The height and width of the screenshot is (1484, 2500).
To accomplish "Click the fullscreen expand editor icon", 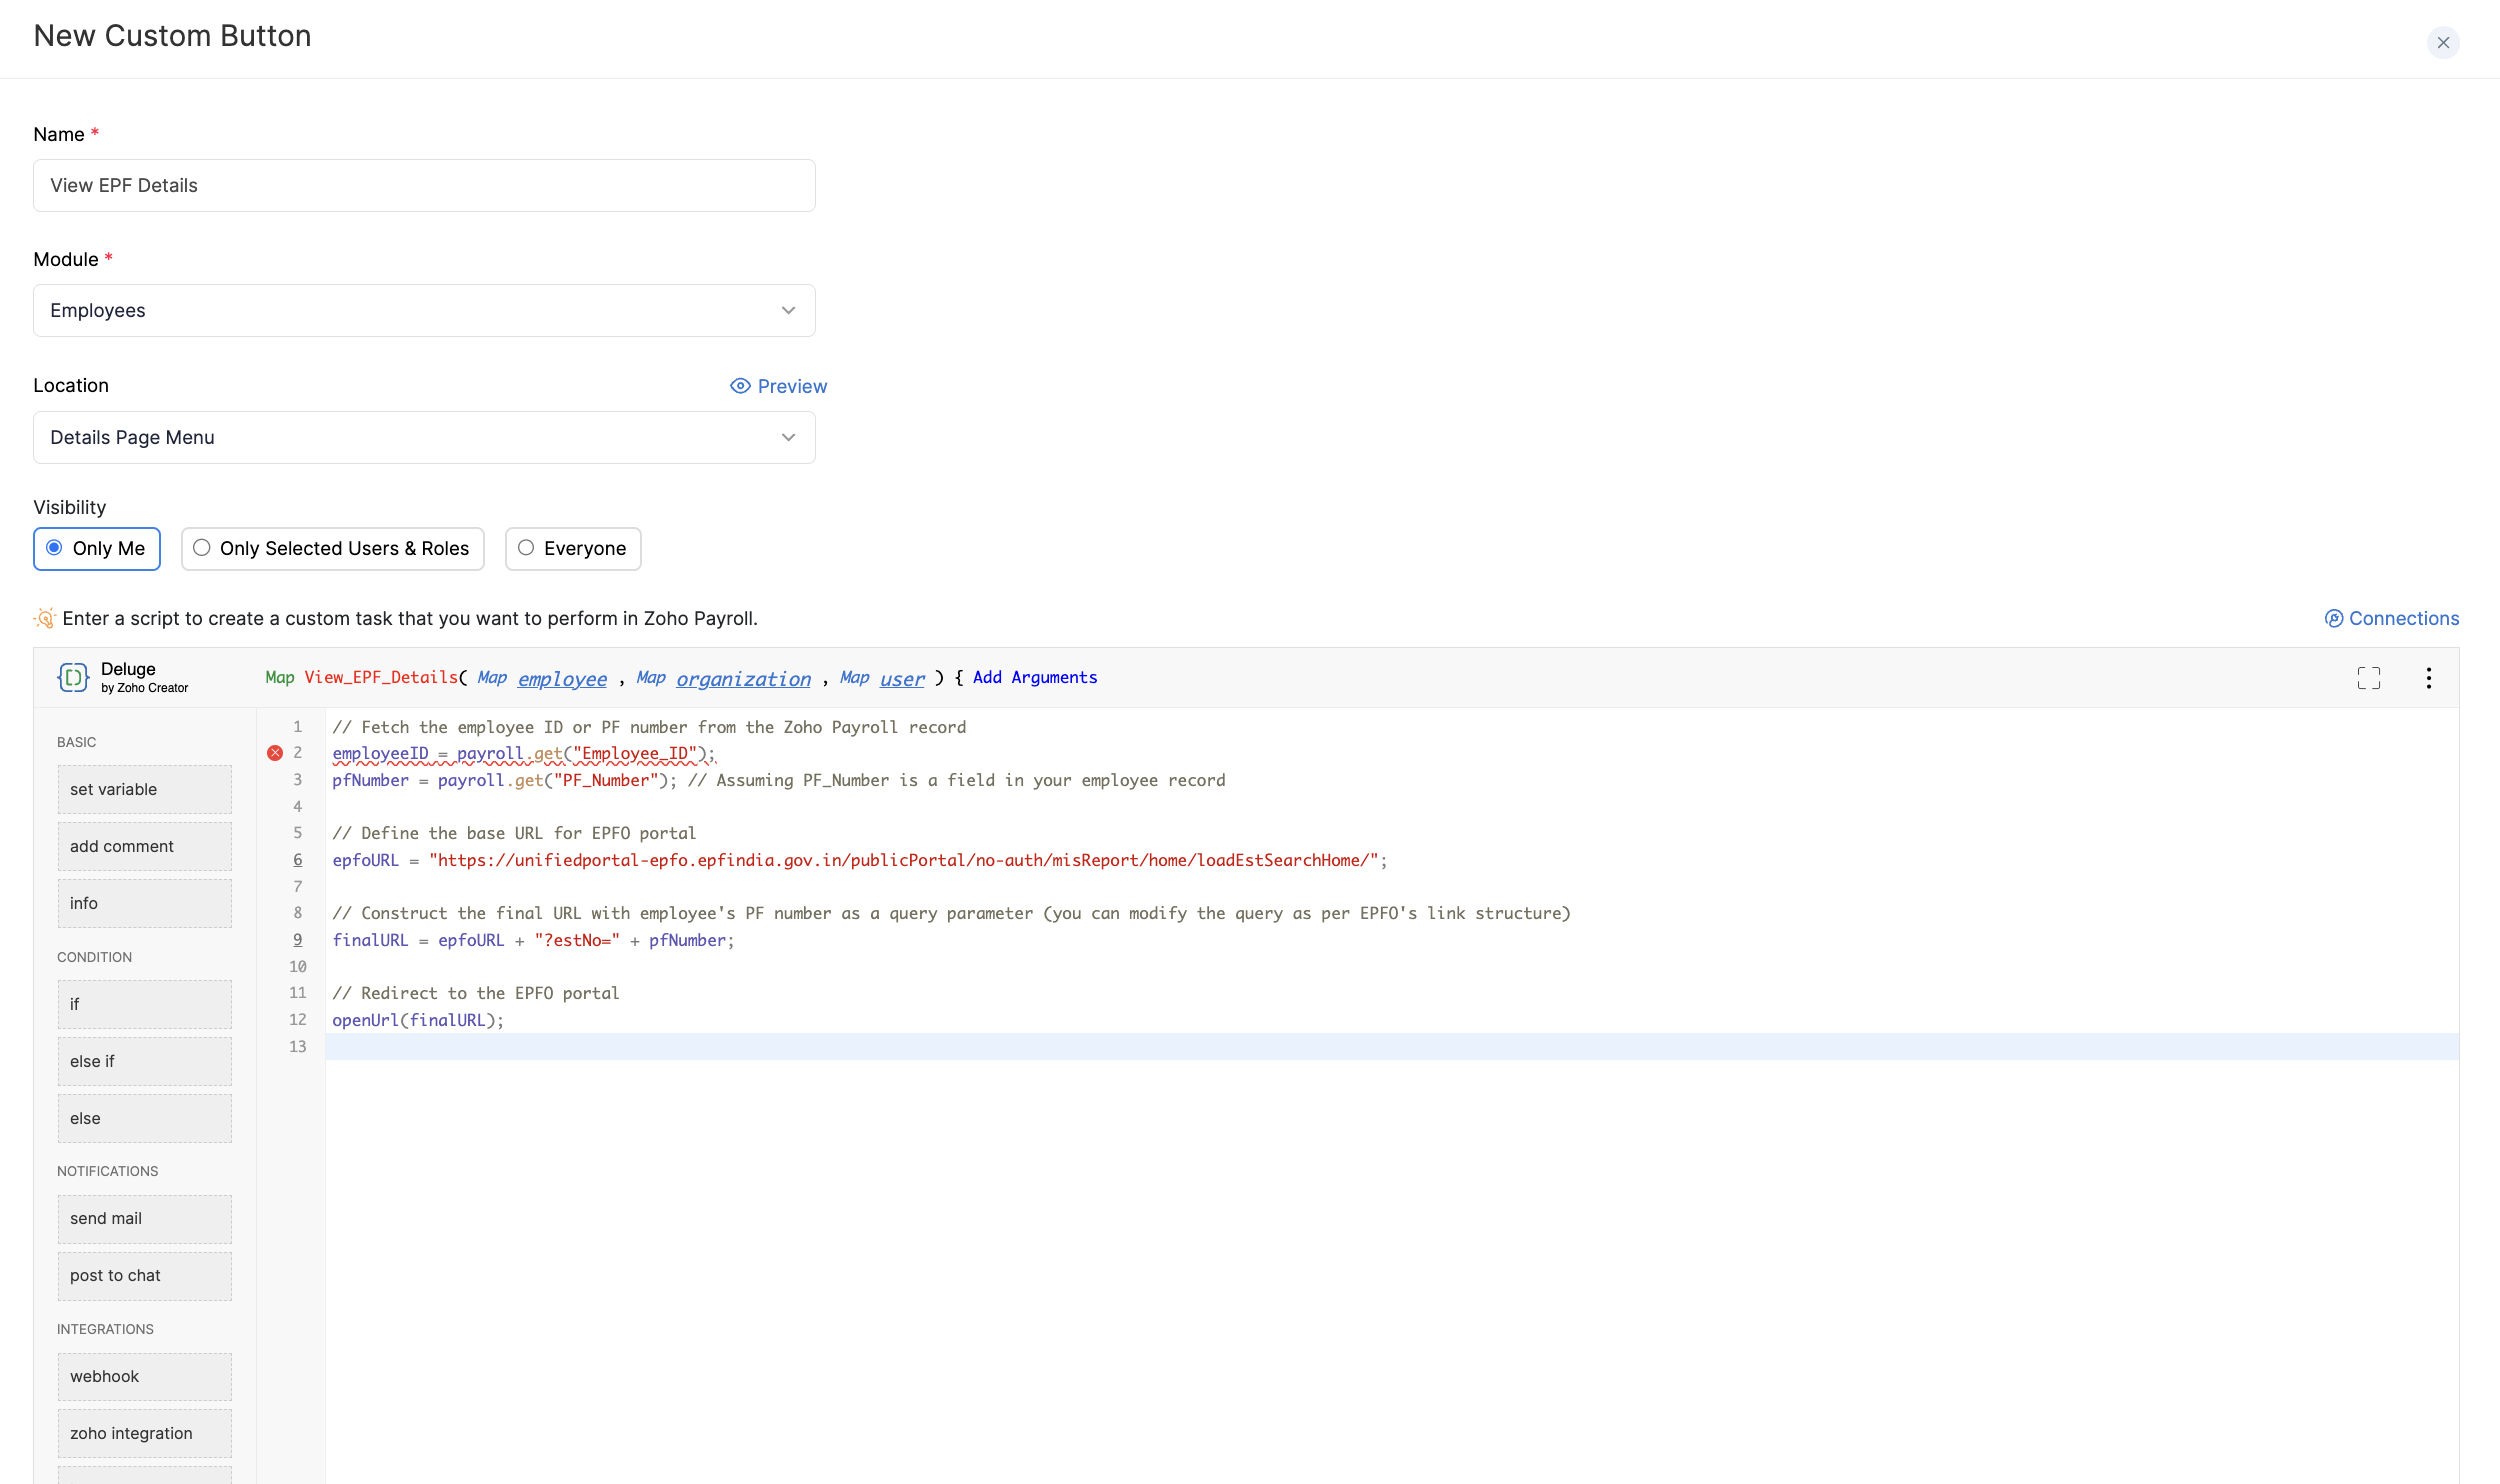I will click(x=2368, y=678).
